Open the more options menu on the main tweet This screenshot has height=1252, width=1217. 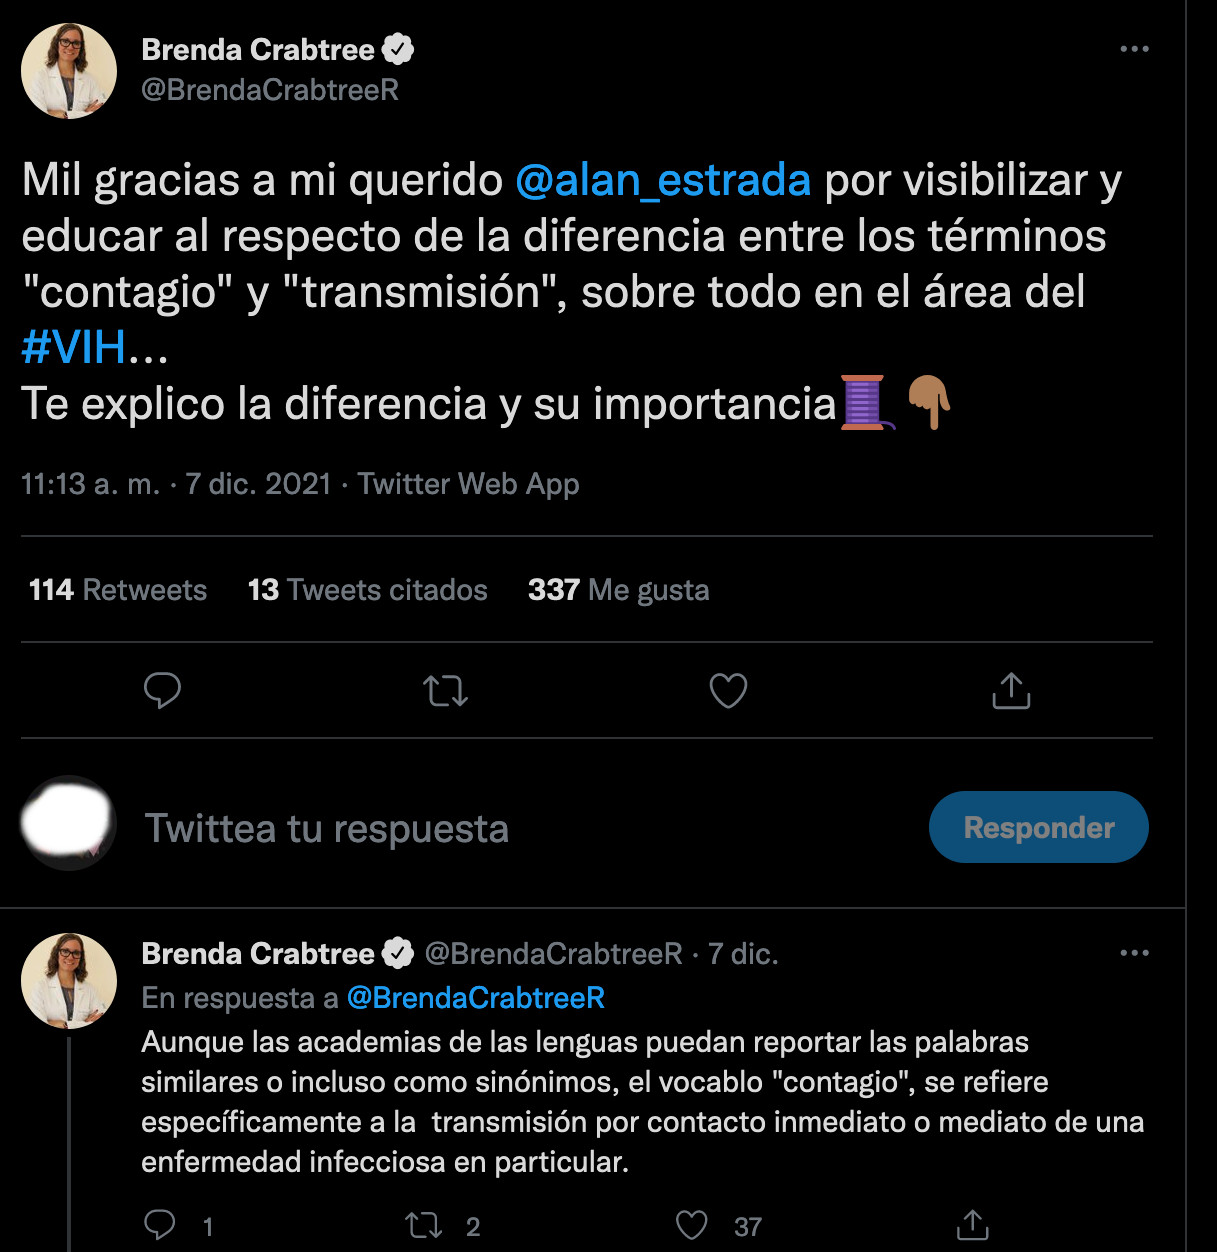click(1136, 47)
